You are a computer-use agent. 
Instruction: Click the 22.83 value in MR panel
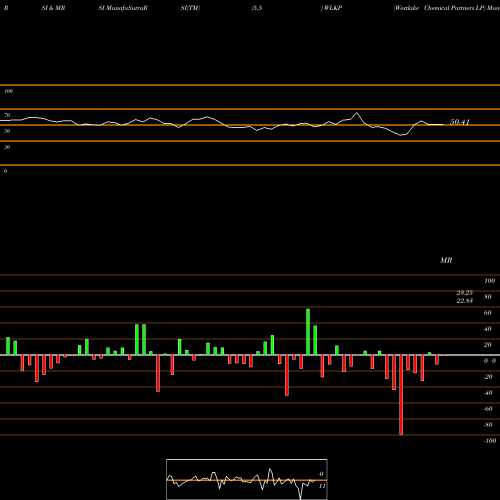point(465,301)
